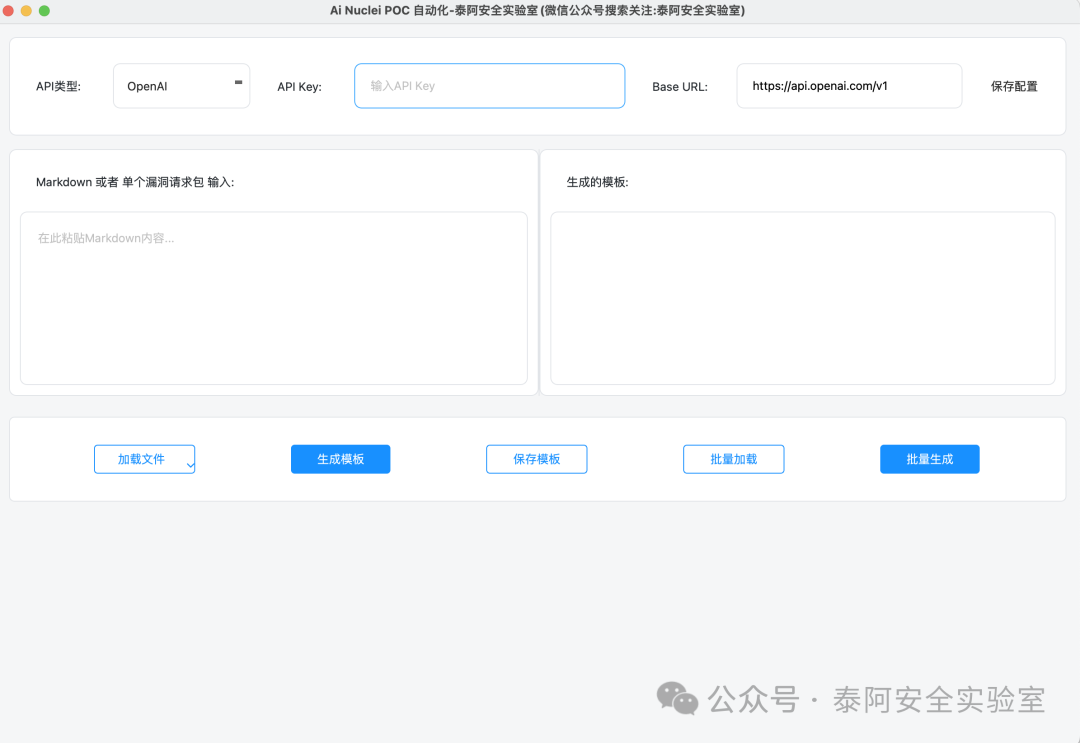Image resolution: width=1080 pixels, height=743 pixels.
Task: Click the yellow minimize window button
Action: tap(26, 10)
